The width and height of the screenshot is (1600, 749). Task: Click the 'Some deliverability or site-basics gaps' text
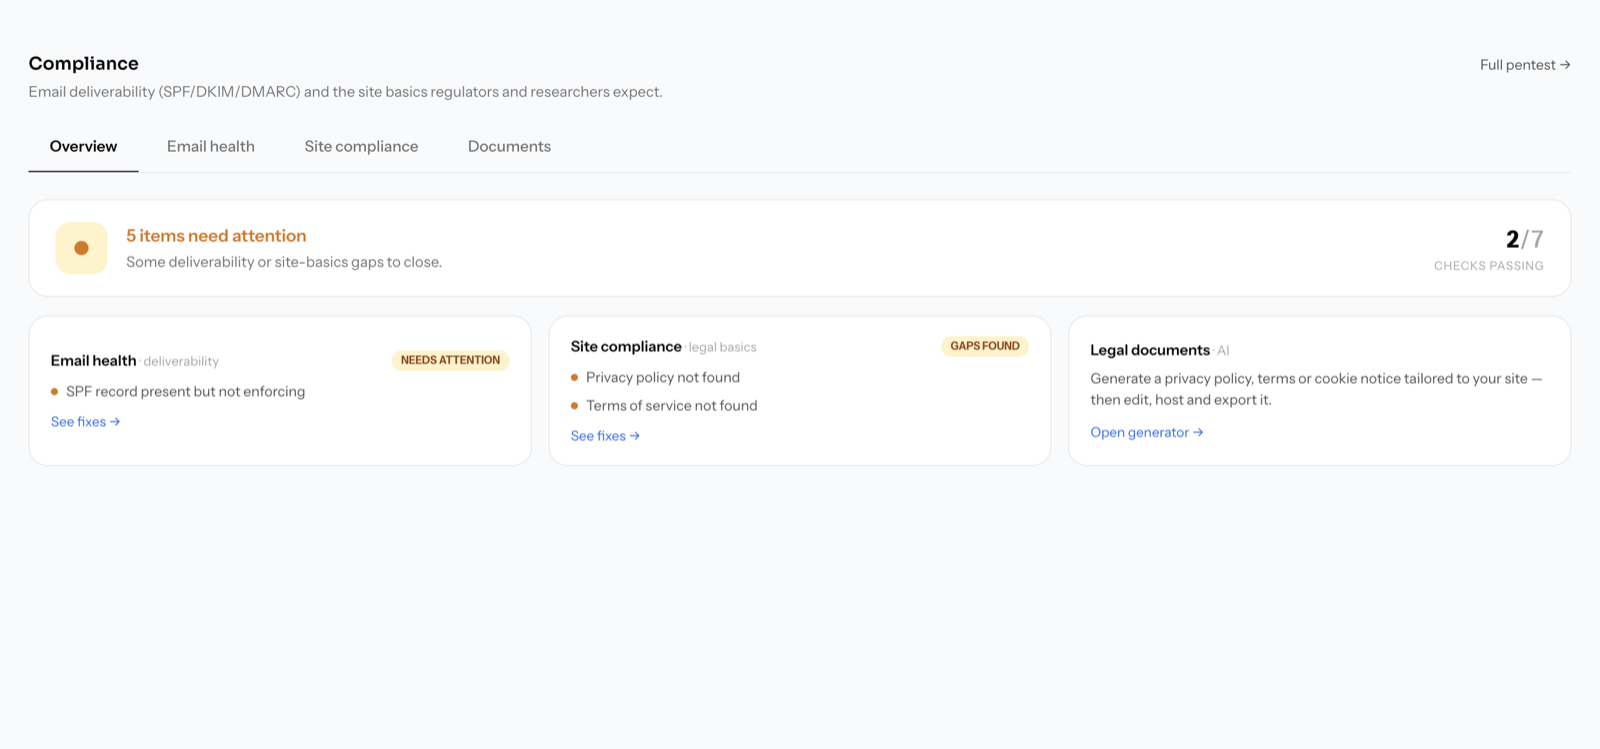(284, 262)
